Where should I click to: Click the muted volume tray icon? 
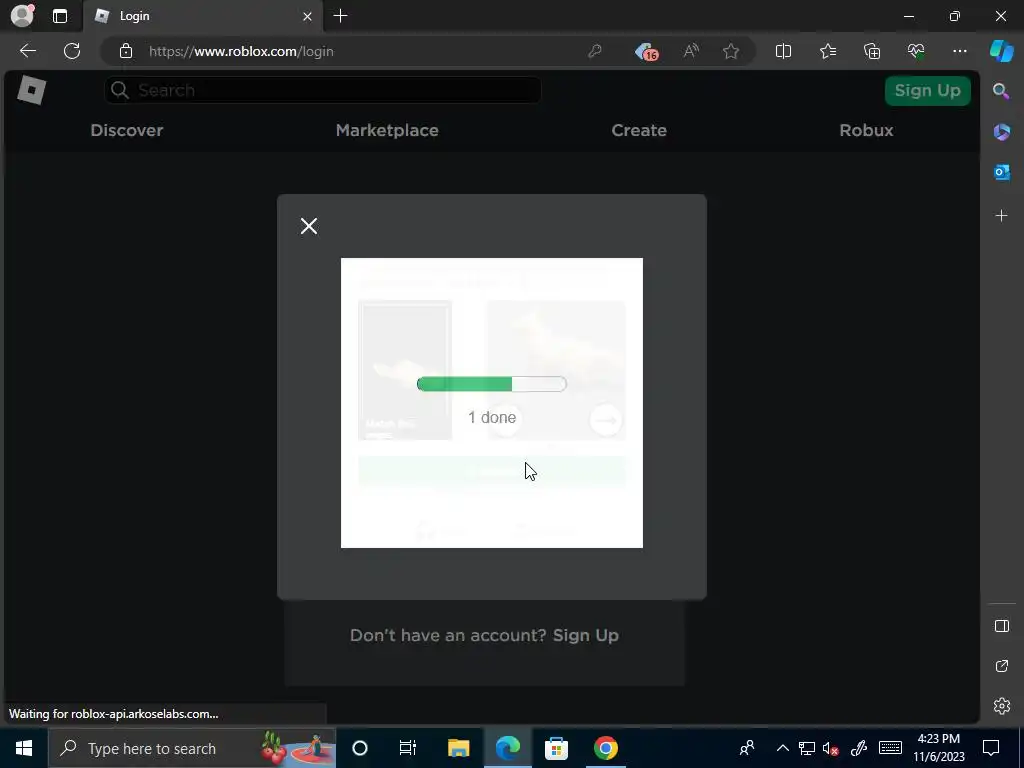[x=831, y=748]
